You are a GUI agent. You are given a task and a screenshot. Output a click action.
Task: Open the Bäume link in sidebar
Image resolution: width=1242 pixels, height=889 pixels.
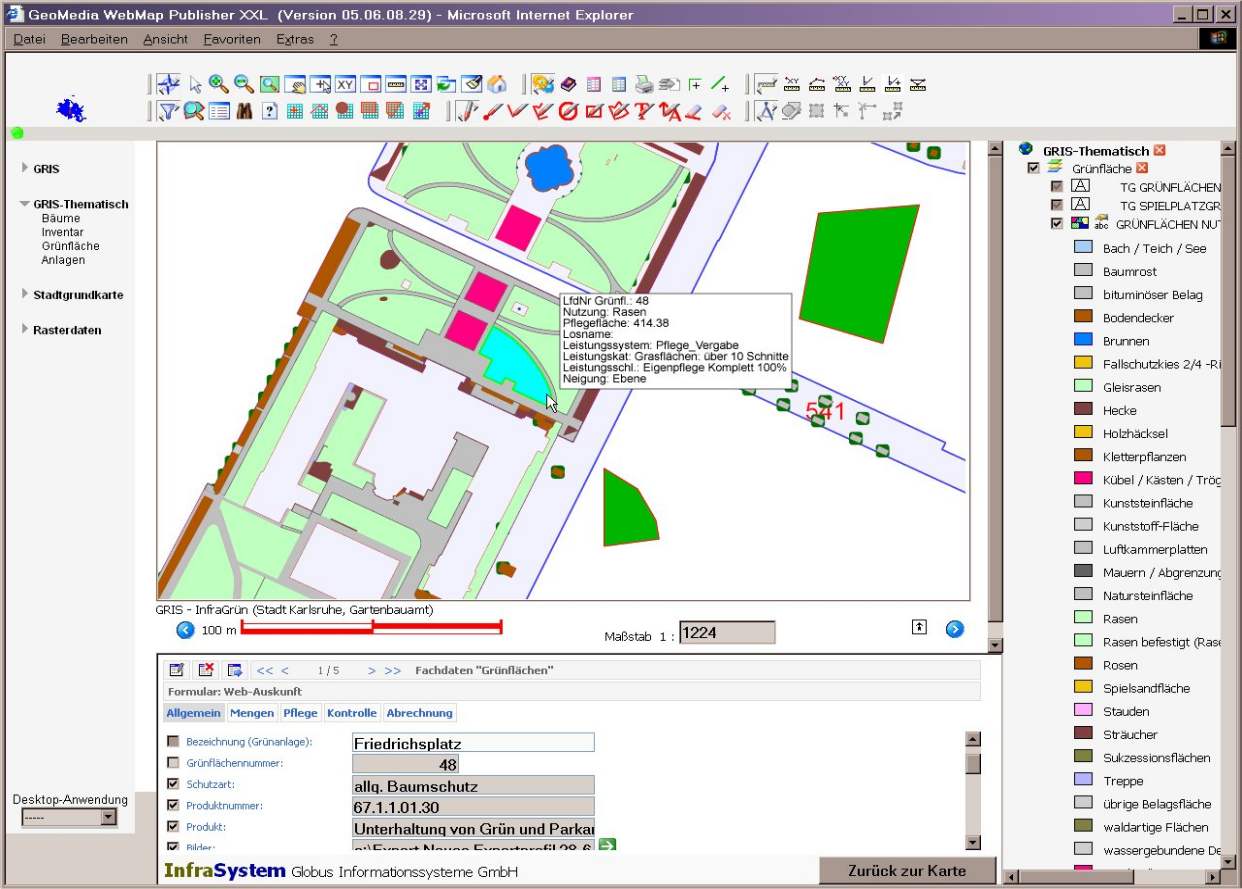pyautogui.click(x=61, y=218)
